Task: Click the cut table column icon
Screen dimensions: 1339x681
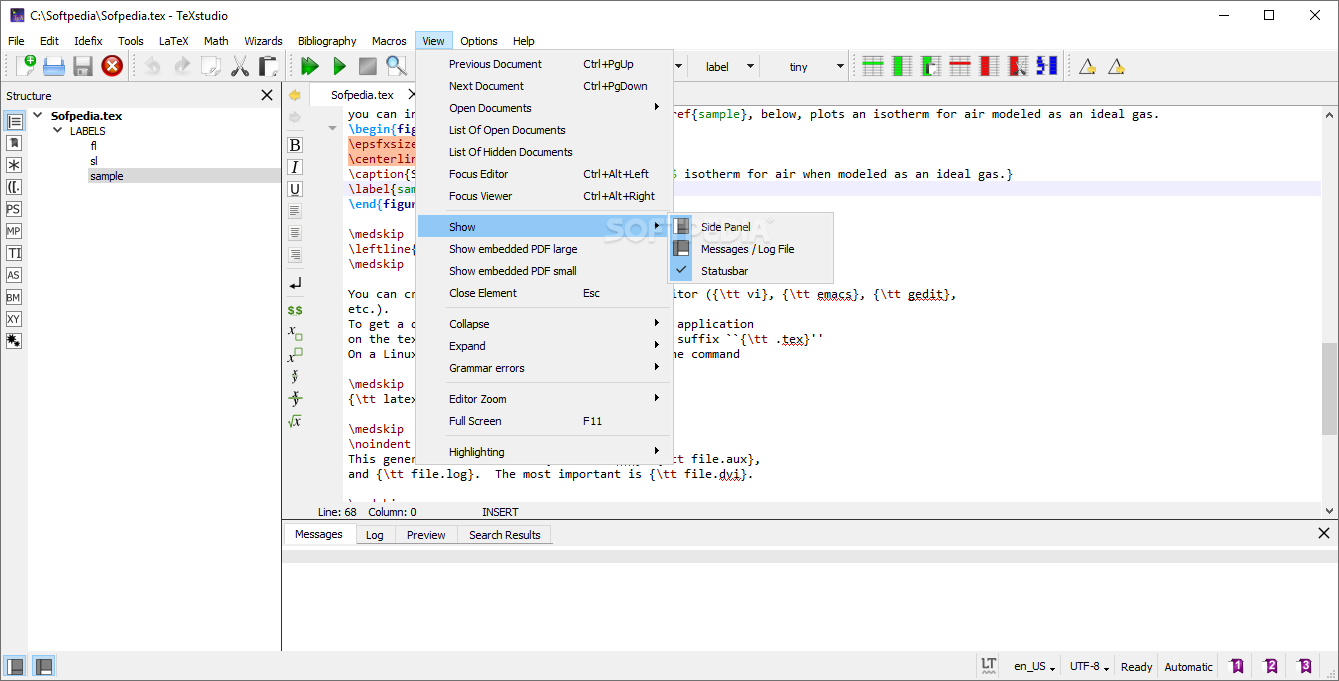Action: (x=1018, y=66)
